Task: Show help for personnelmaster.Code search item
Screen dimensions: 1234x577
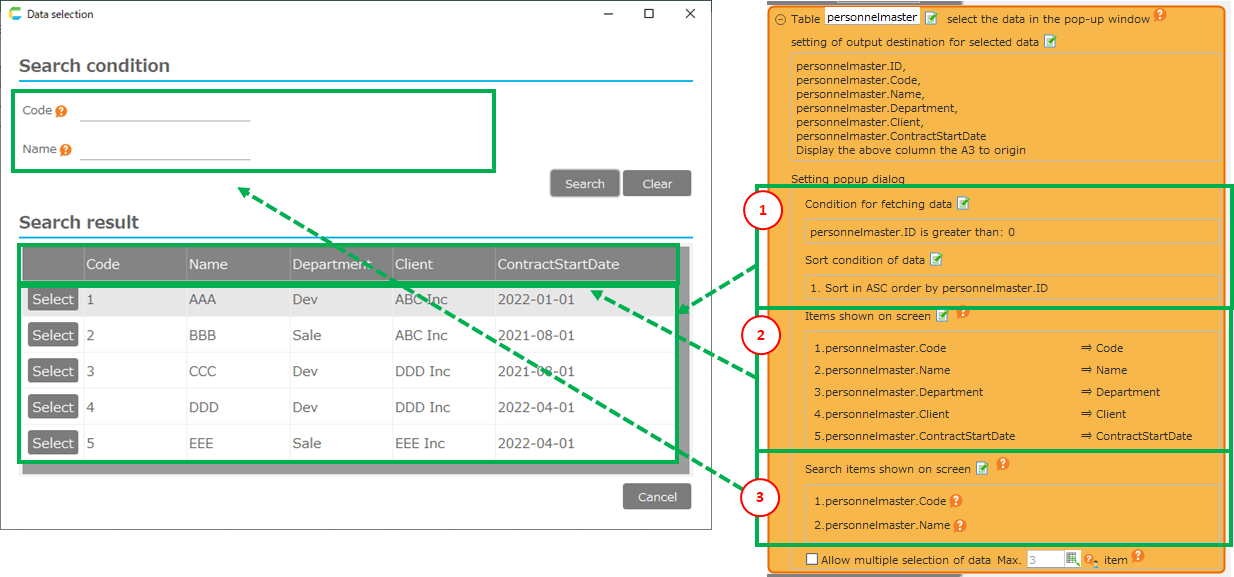Action: (956, 501)
